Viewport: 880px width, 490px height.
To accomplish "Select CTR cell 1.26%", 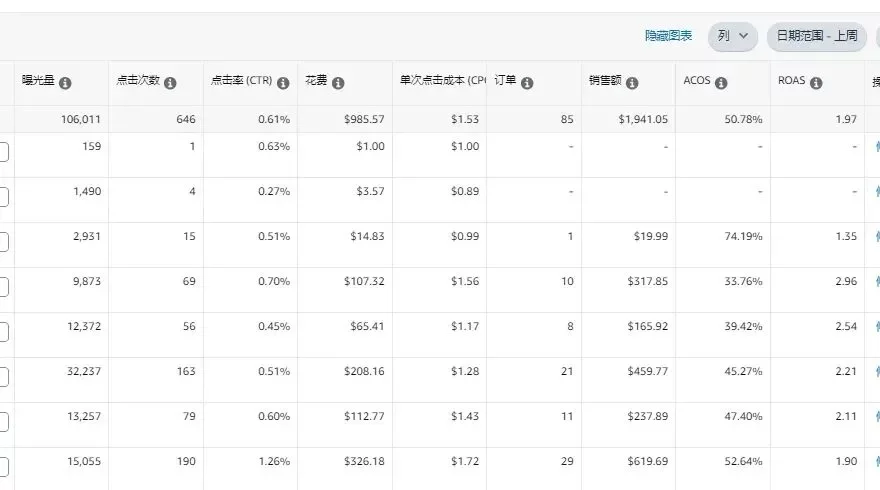I will click(274, 461).
